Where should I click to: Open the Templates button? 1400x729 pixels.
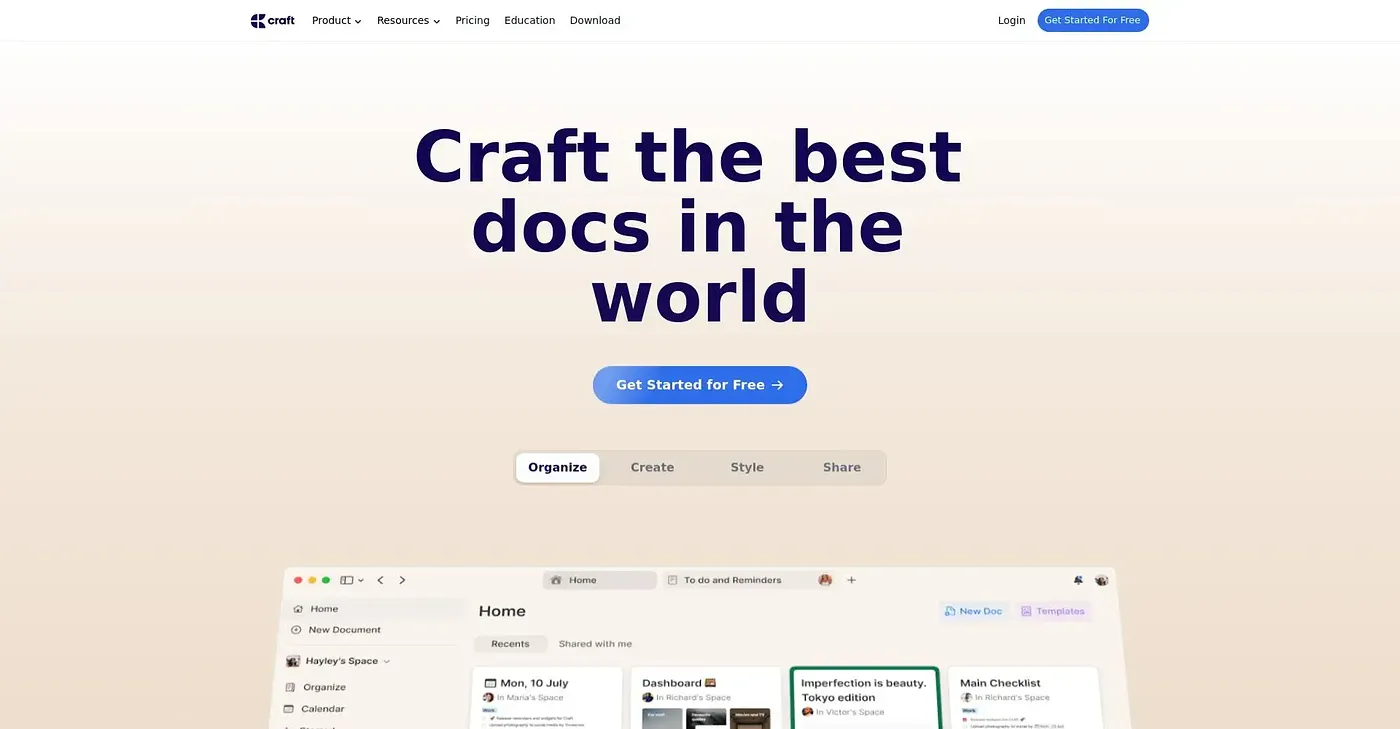1053,611
